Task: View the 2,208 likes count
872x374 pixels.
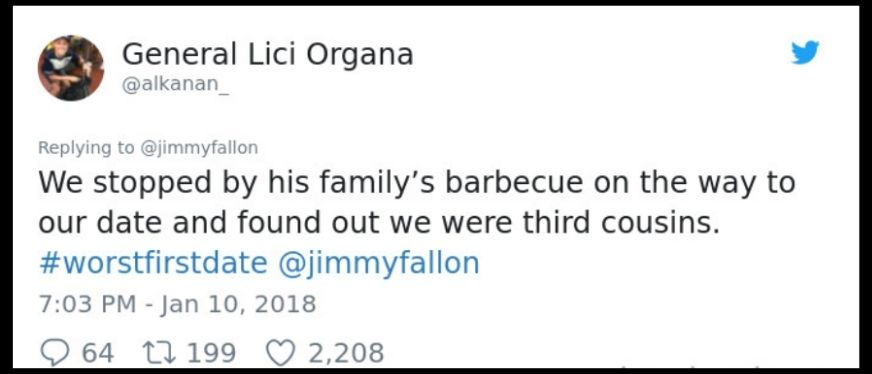Action: pos(345,352)
